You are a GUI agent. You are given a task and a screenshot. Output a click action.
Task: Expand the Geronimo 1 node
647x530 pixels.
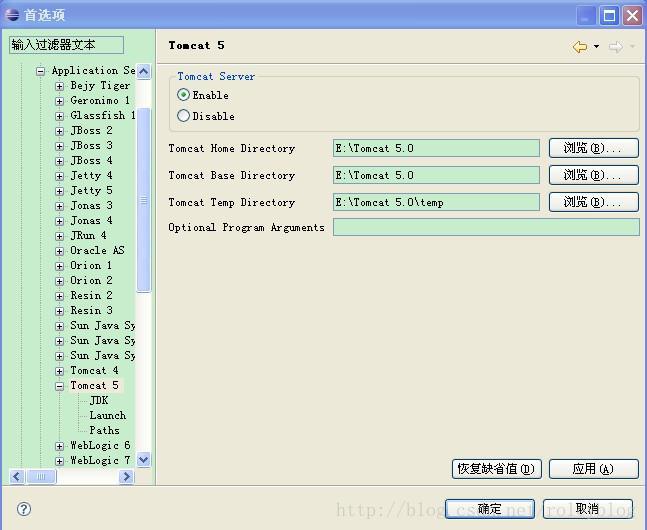[x=59, y=101]
